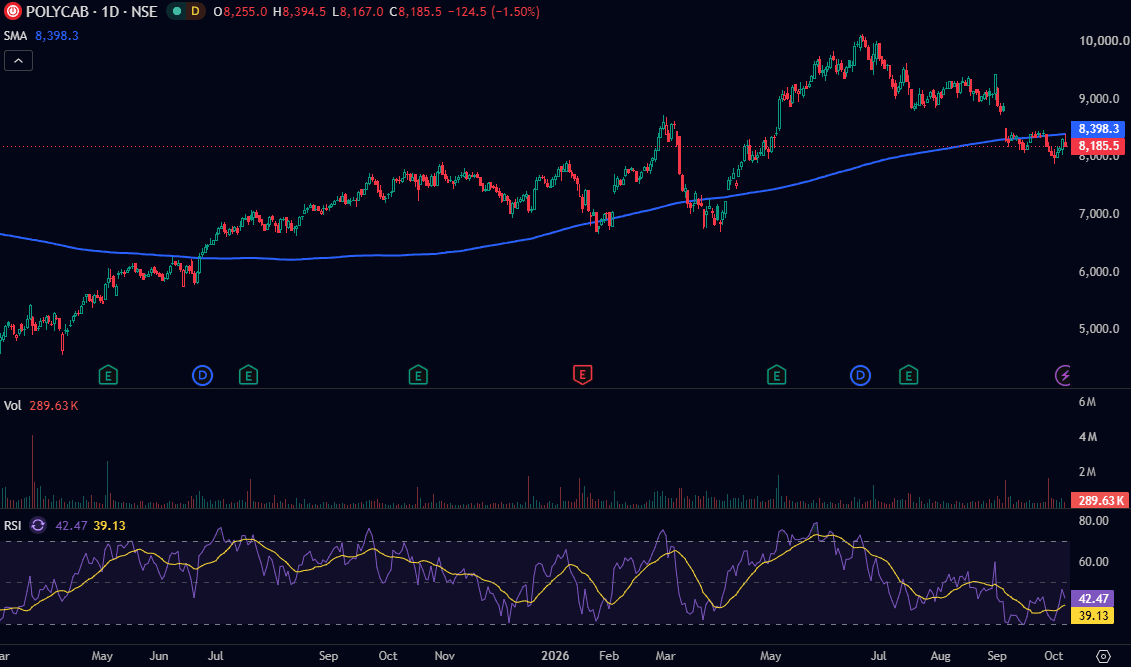Click the open price O8,255.0 in the header
Viewport: 1131px width, 667px height.
240,12
